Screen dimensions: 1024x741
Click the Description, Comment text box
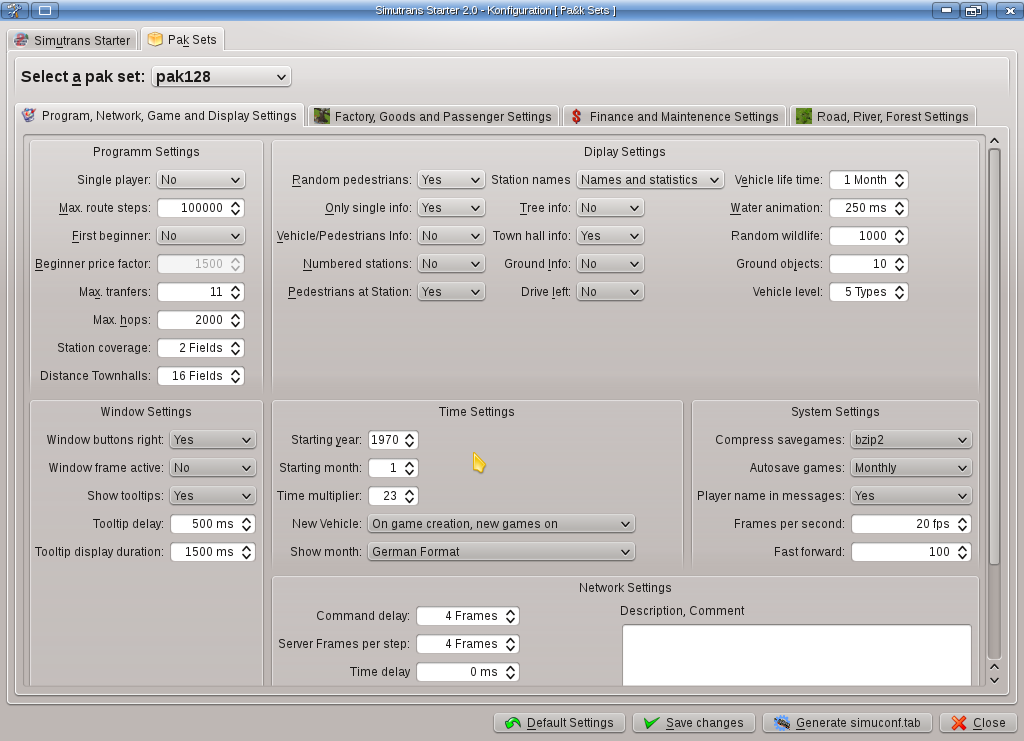click(797, 655)
